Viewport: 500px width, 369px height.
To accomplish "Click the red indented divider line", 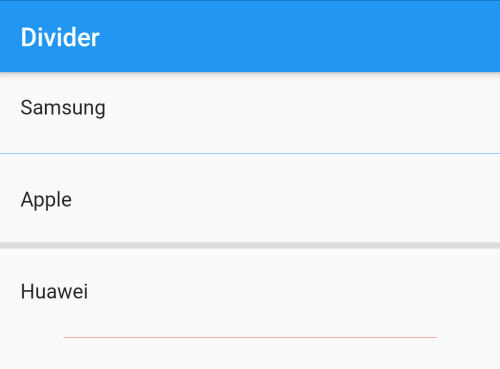I will coord(250,337).
